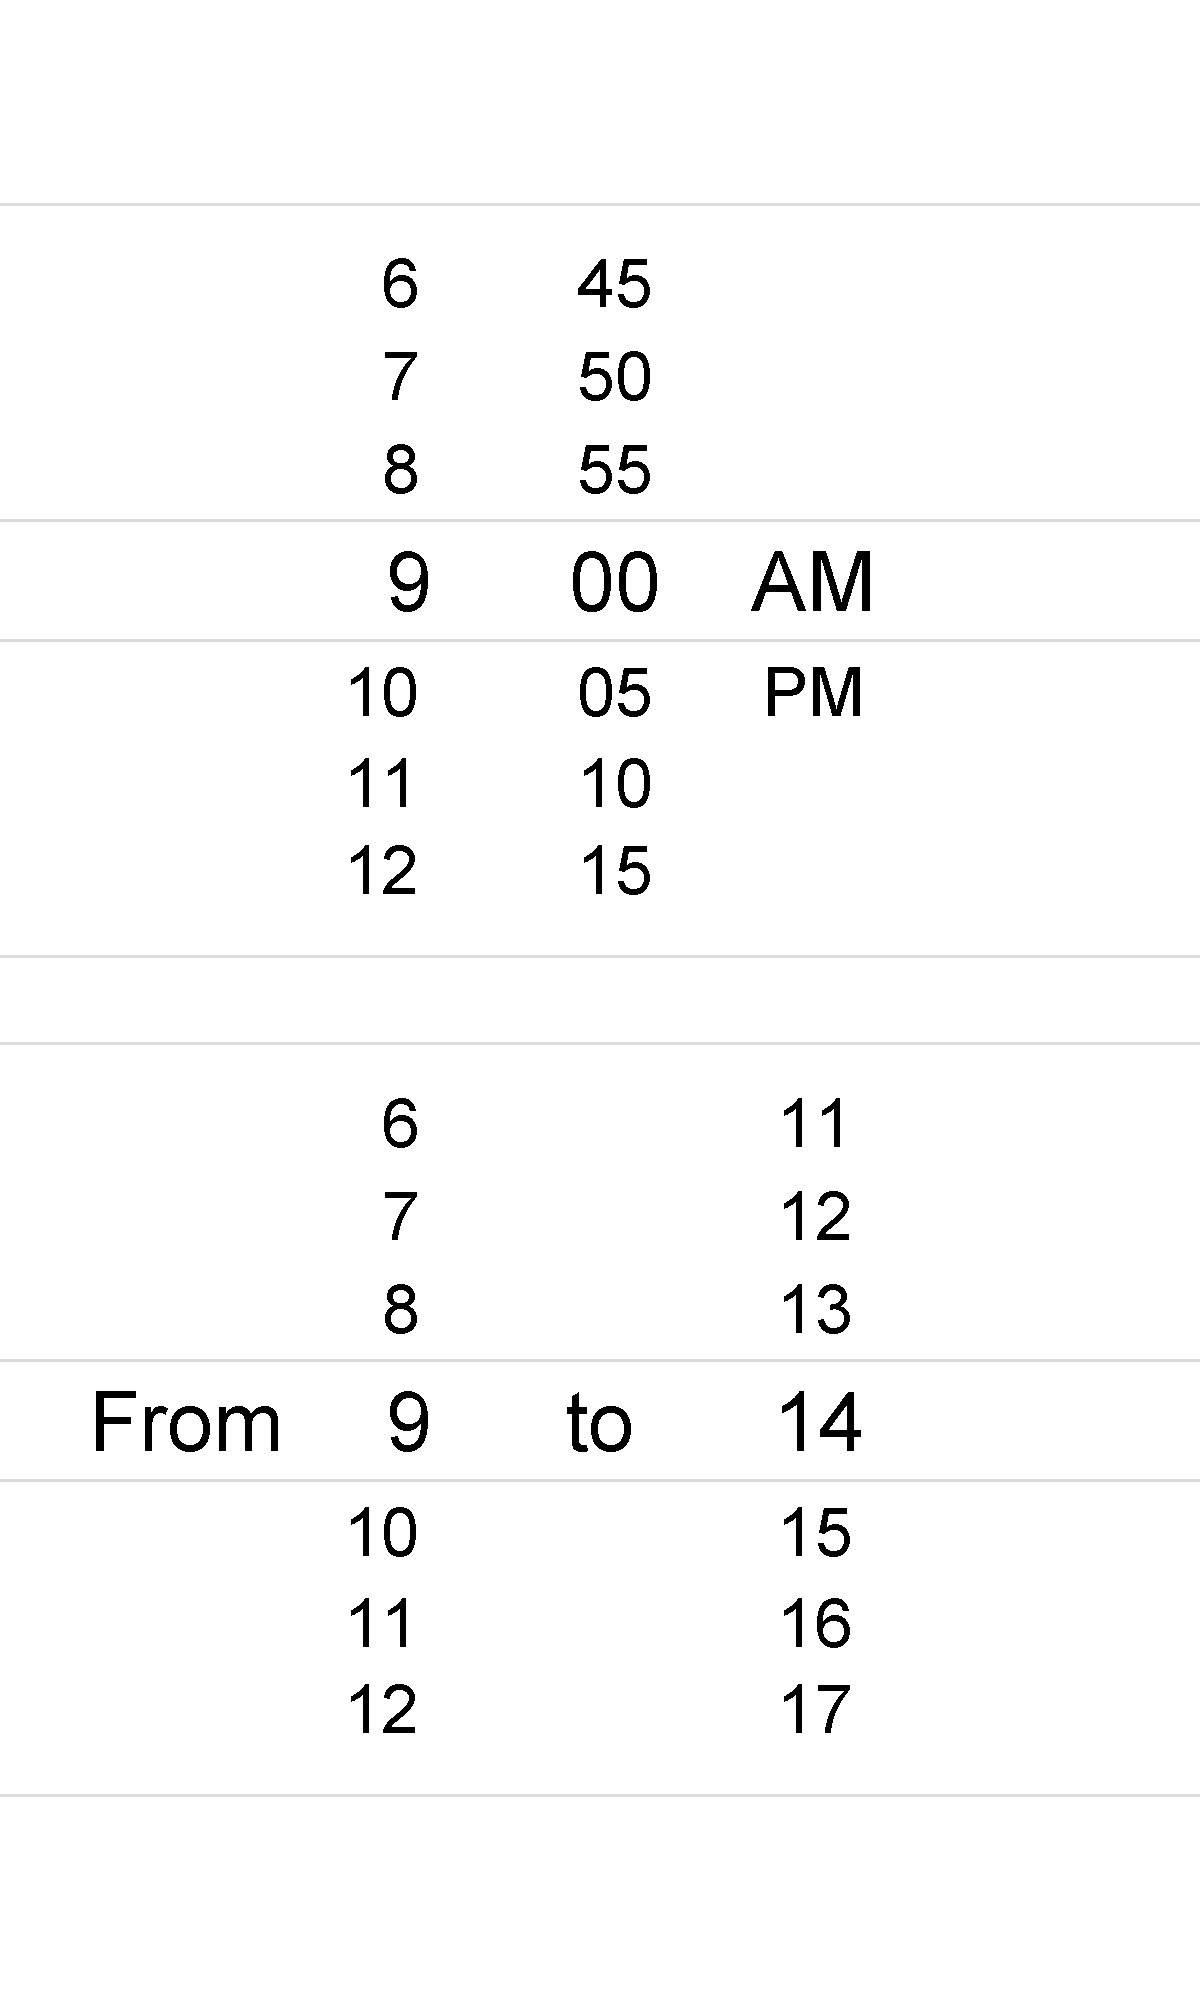Tap the selected 00 minutes value
Image resolution: width=1200 pixels, height=2000 pixels.
614,581
